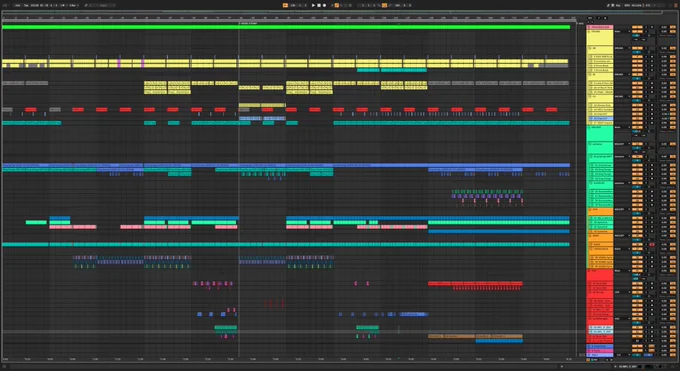Fold the red group track
Image resolution: width=680 pixels, height=371 pixels.
tap(589, 271)
